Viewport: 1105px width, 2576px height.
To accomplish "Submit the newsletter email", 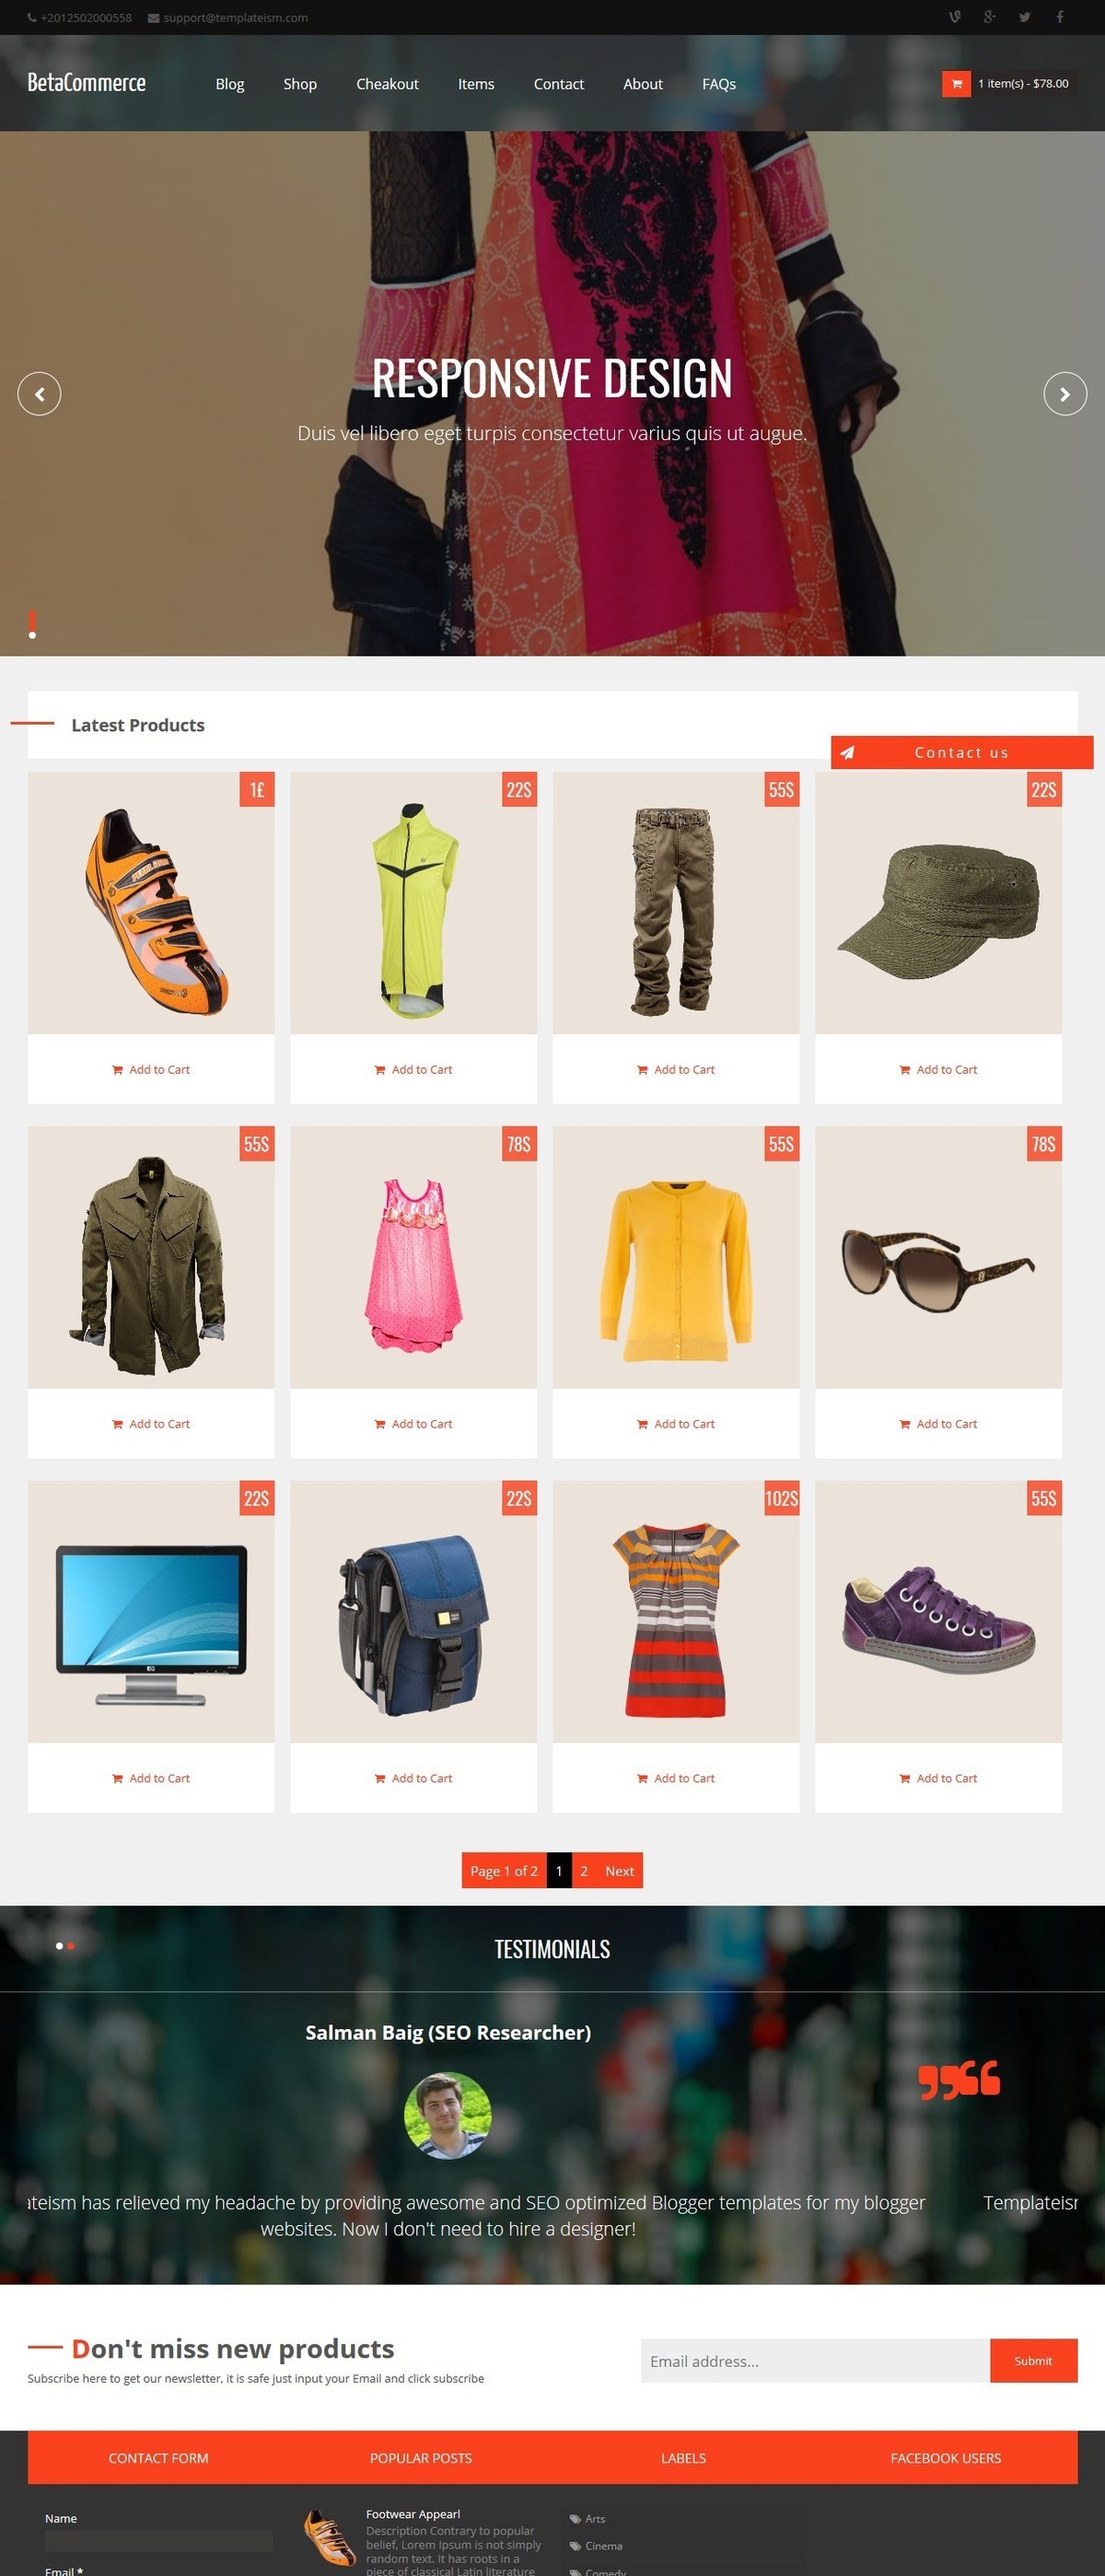I will 1033,2361.
